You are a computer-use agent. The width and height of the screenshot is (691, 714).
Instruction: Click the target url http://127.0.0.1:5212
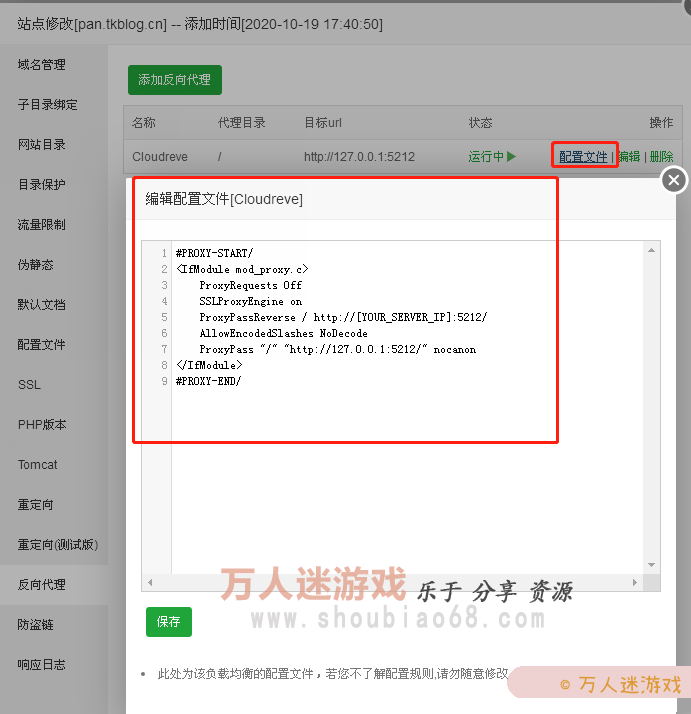pyautogui.click(x=359, y=157)
